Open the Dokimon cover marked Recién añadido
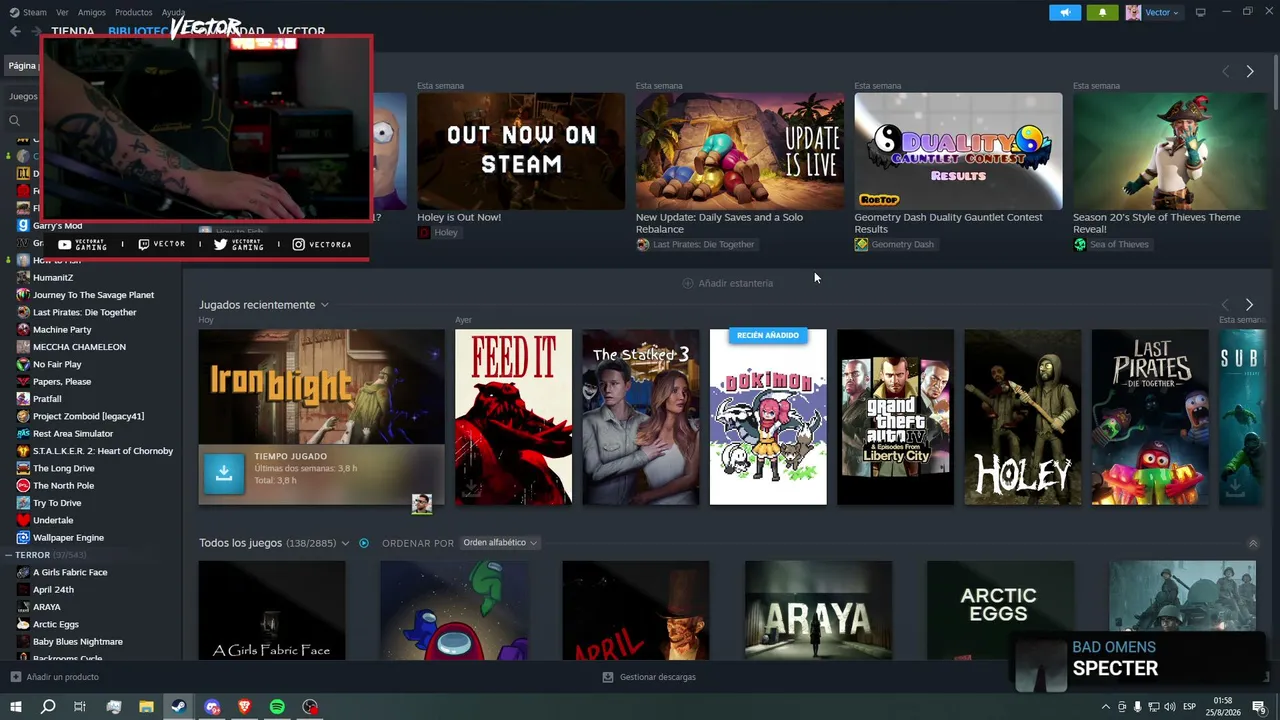 (768, 417)
